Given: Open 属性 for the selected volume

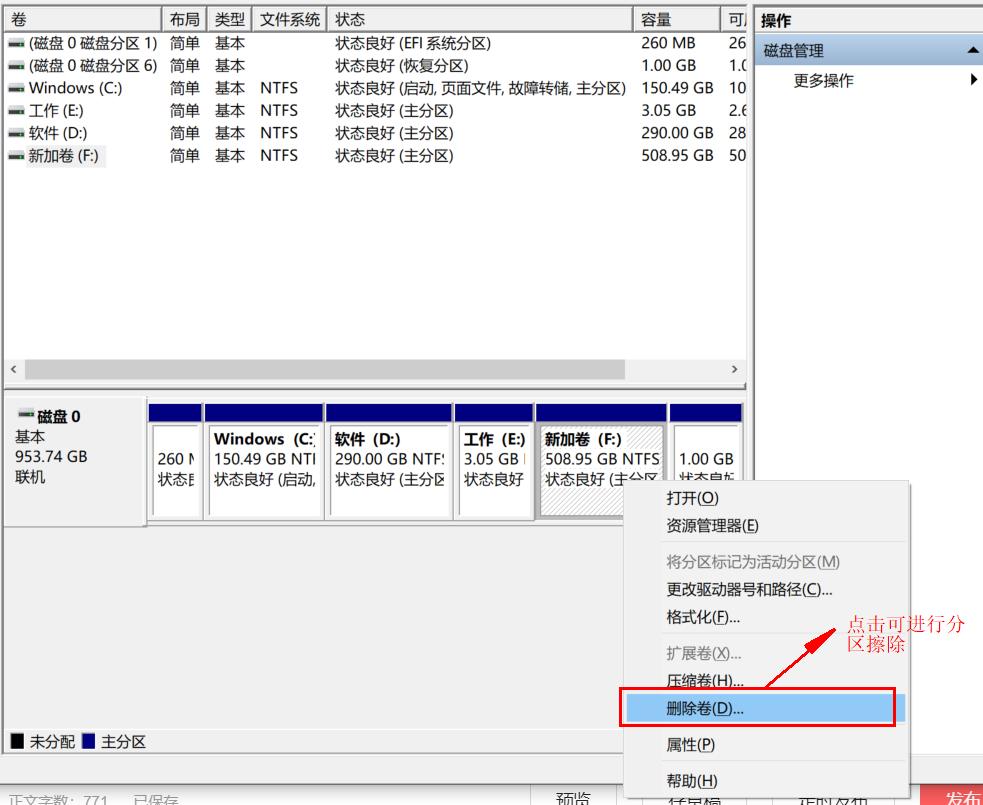Looking at the screenshot, I should coord(690,744).
